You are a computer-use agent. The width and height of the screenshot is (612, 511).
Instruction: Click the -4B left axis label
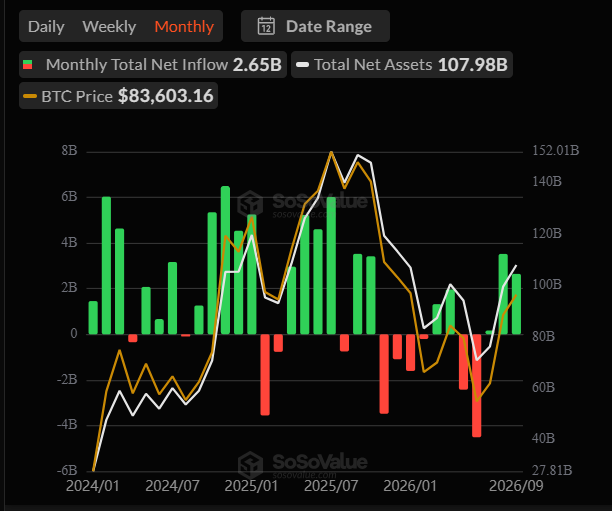point(67,424)
